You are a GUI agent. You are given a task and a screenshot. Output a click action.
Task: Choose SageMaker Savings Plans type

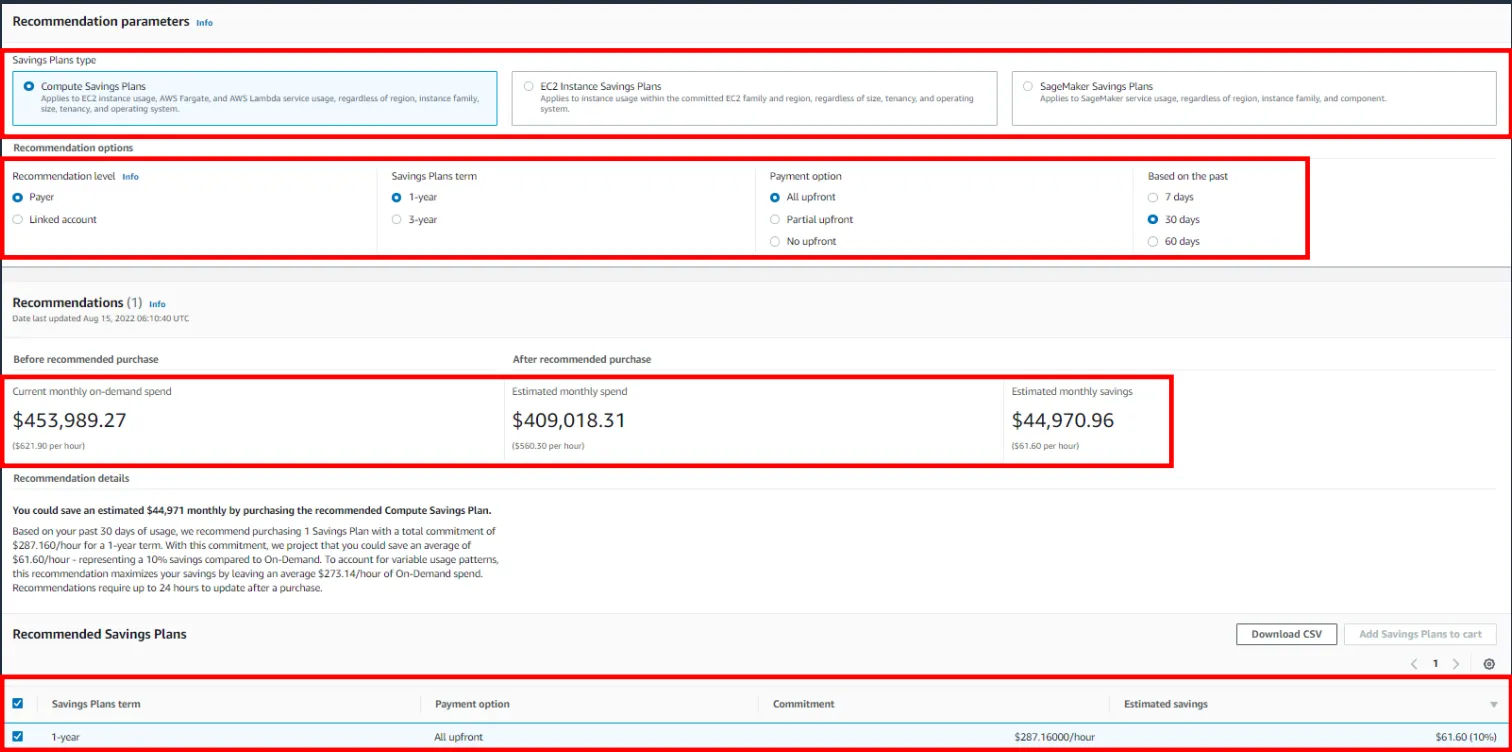1027,85
